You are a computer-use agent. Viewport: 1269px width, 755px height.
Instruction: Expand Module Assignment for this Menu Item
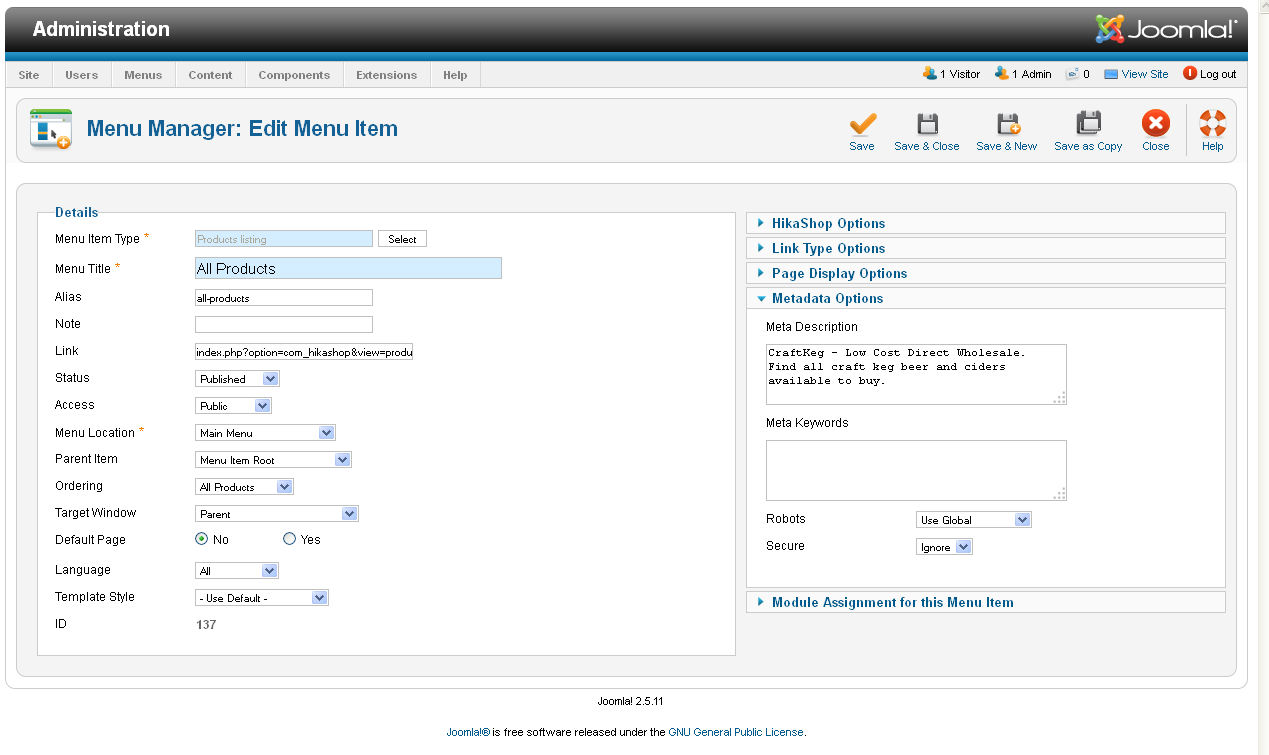[x=986, y=602]
